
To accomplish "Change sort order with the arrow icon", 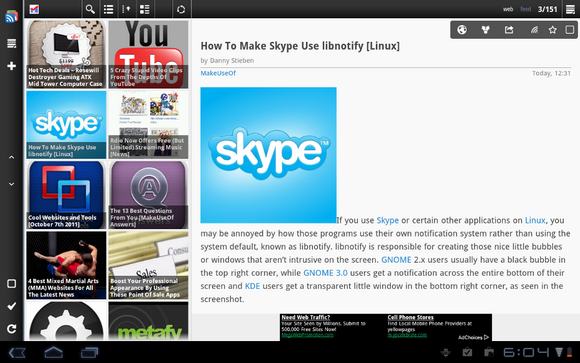I will [x=126, y=9].
